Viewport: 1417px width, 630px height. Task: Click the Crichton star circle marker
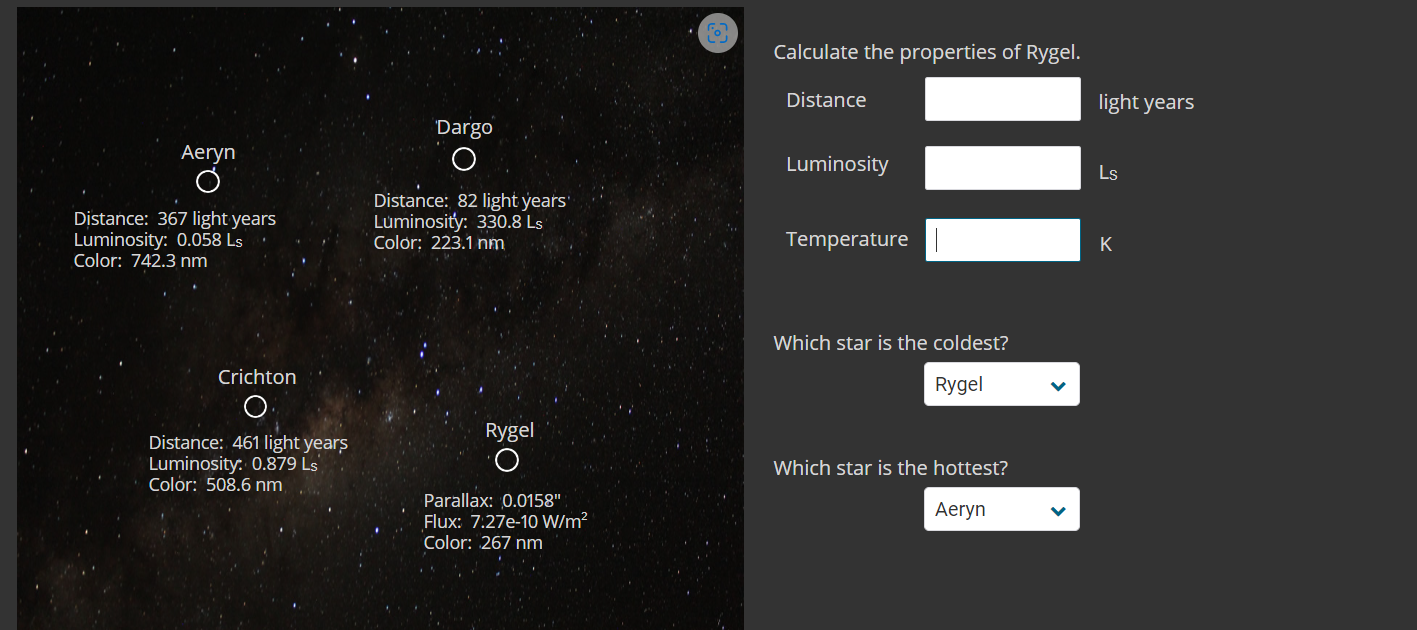pyautogui.click(x=256, y=406)
